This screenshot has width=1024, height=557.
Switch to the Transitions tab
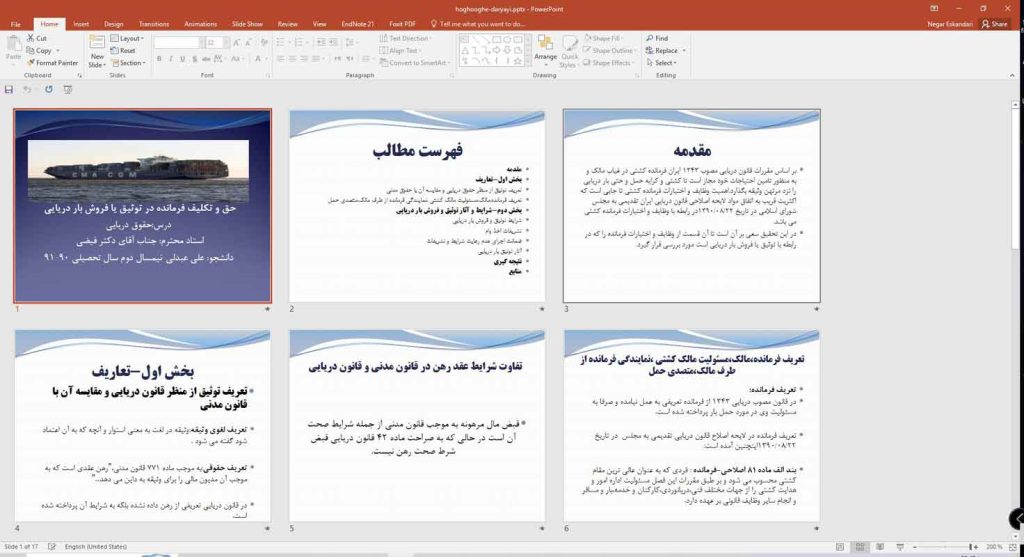[x=154, y=24]
